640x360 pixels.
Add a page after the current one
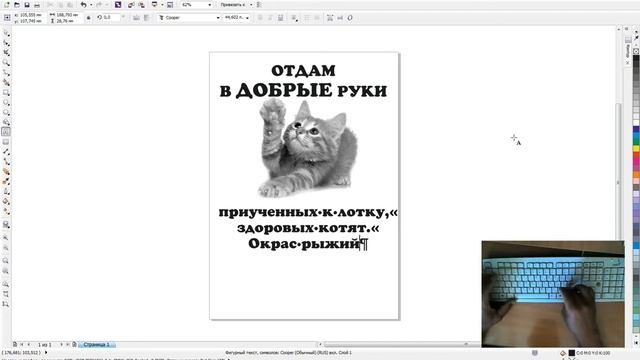click(x=74, y=345)
